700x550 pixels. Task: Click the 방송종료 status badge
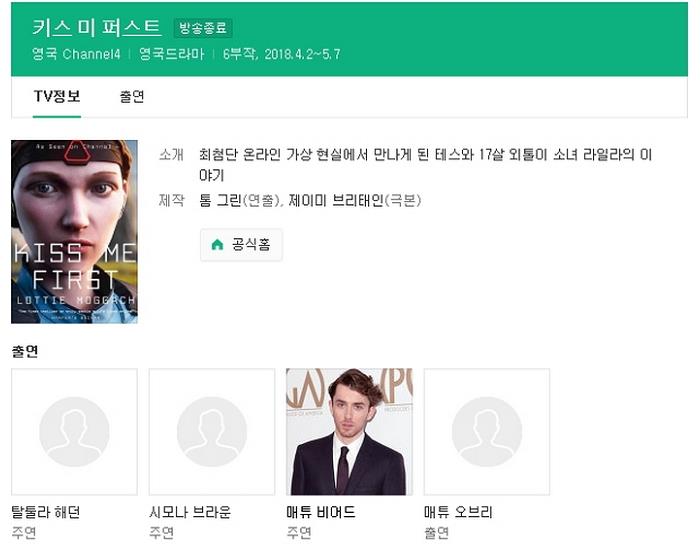pos(202,28)
